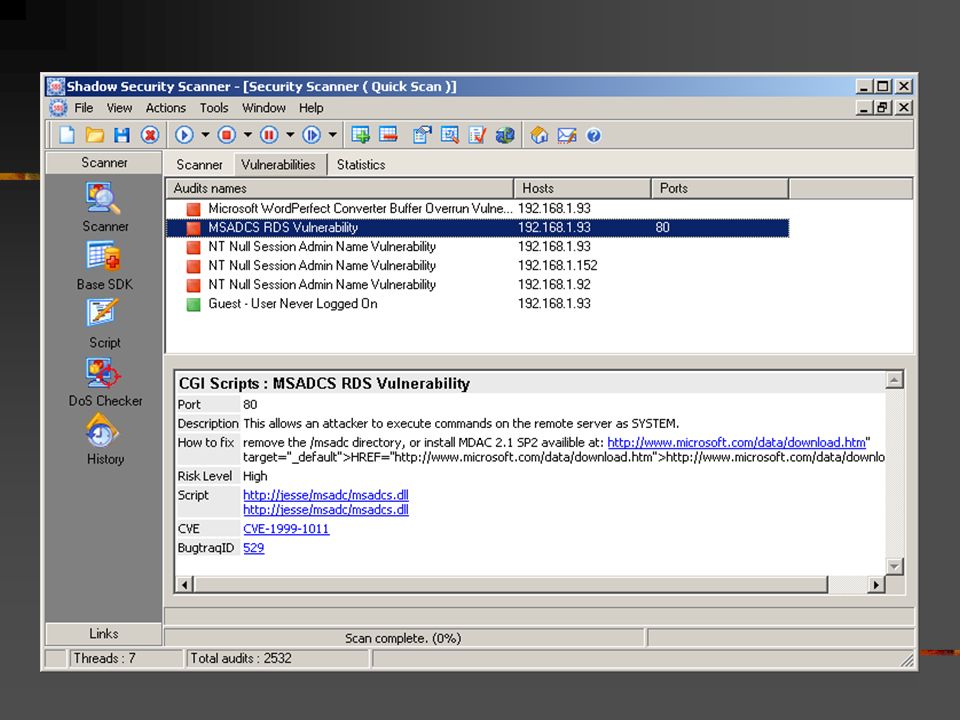Click the clipboard options toolbar icon

coord(422,135)
